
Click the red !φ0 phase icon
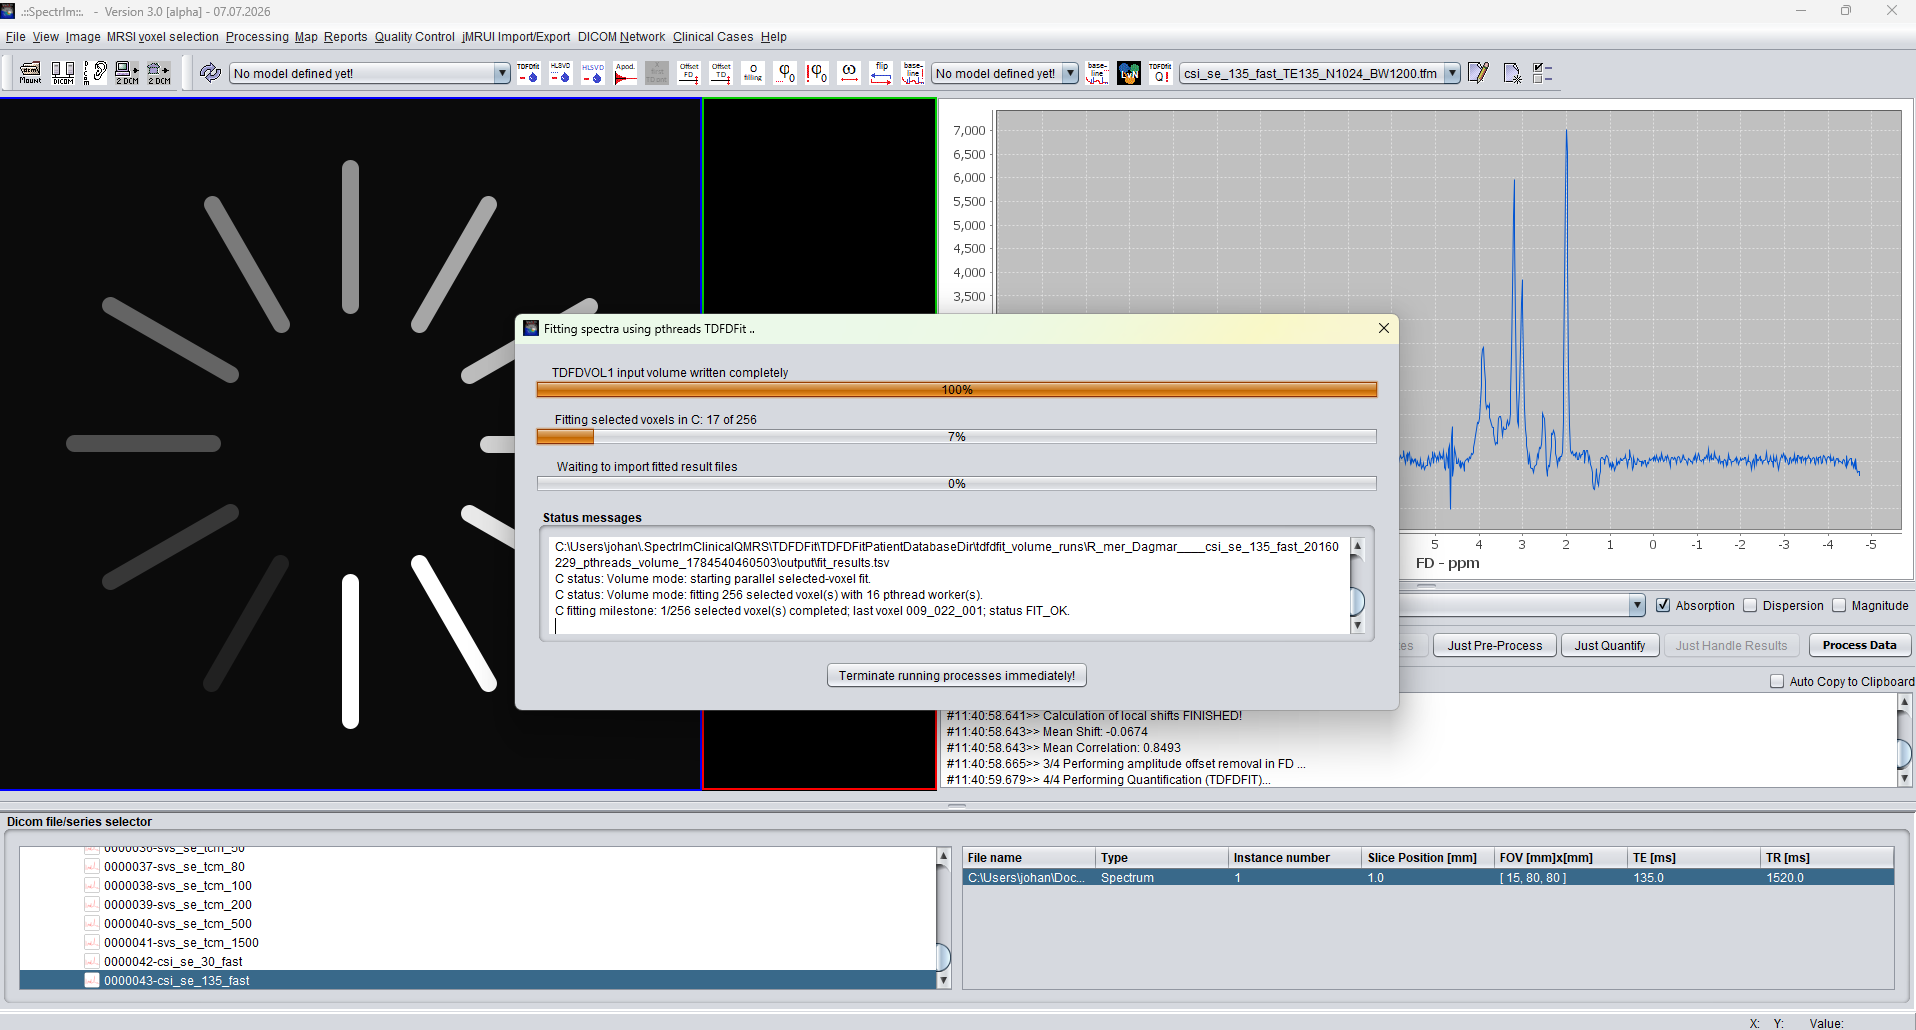pyautogui.click(x=817, y=73)
